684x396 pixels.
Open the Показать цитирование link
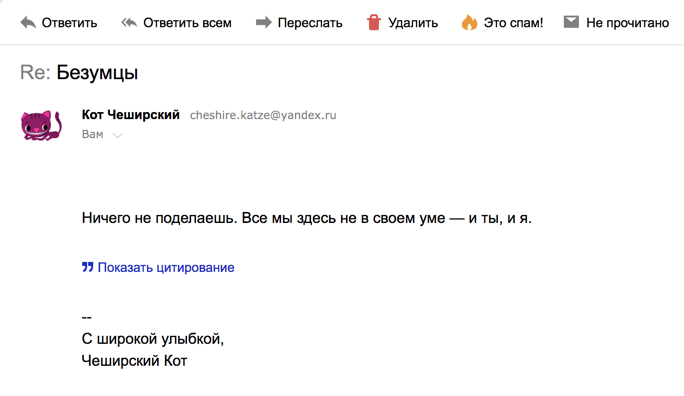coord(166,267)
